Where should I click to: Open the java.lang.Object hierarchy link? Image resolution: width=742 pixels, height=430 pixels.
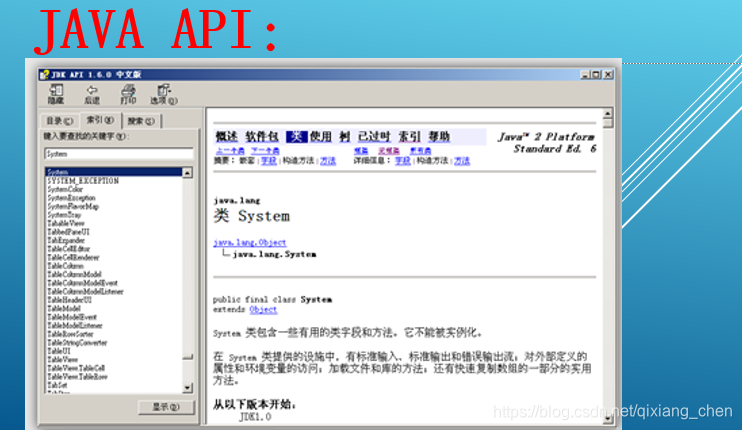click(249, 242)
